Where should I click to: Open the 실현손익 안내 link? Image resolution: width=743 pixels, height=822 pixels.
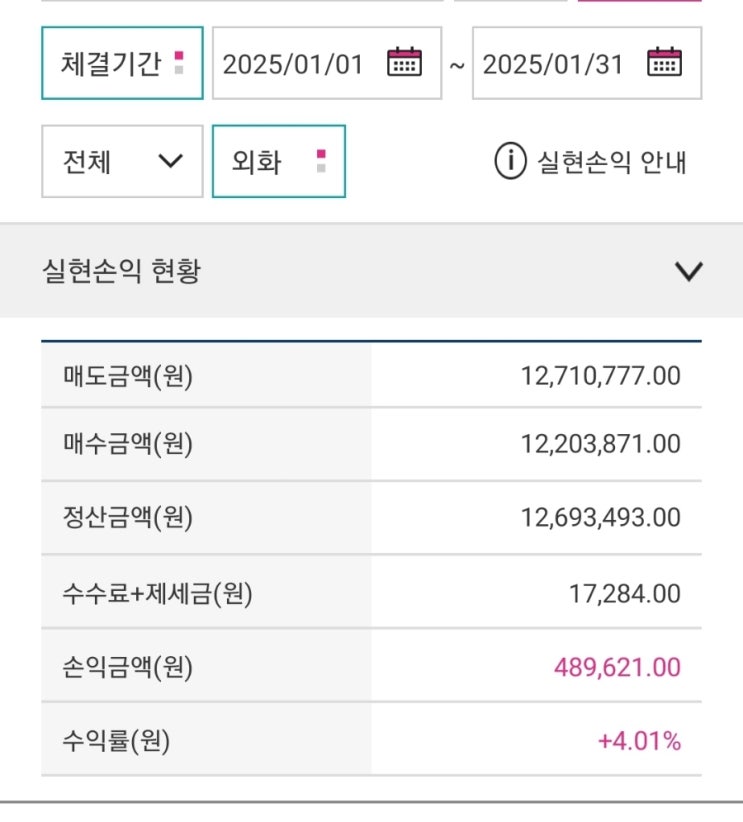point(611,162)
